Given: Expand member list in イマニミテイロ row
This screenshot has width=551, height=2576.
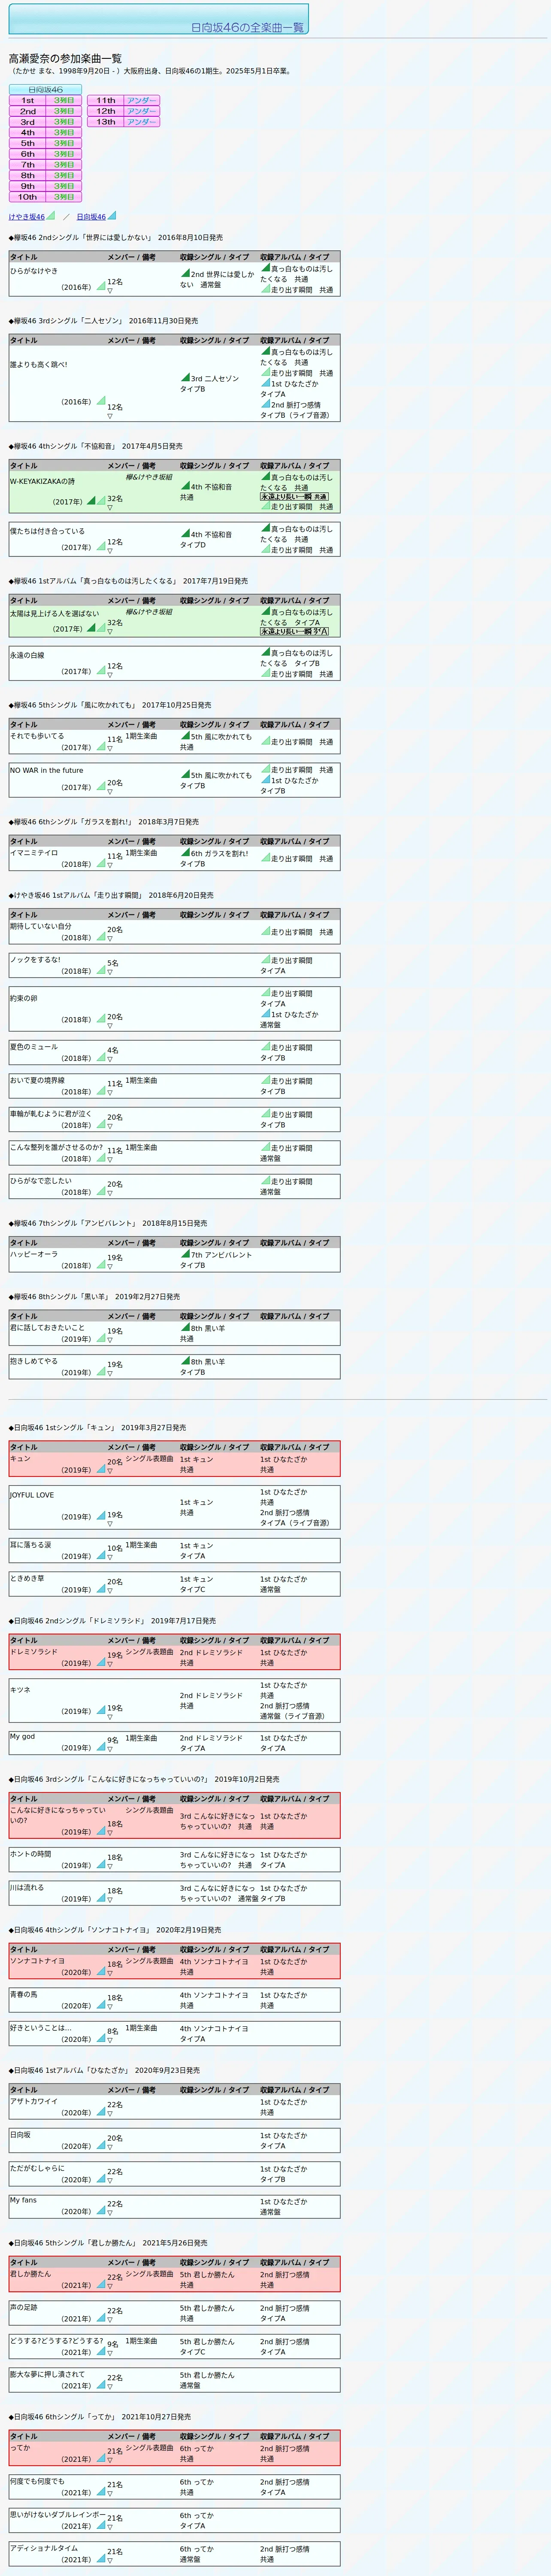Looking at the screenshot, I should [110, 865].
